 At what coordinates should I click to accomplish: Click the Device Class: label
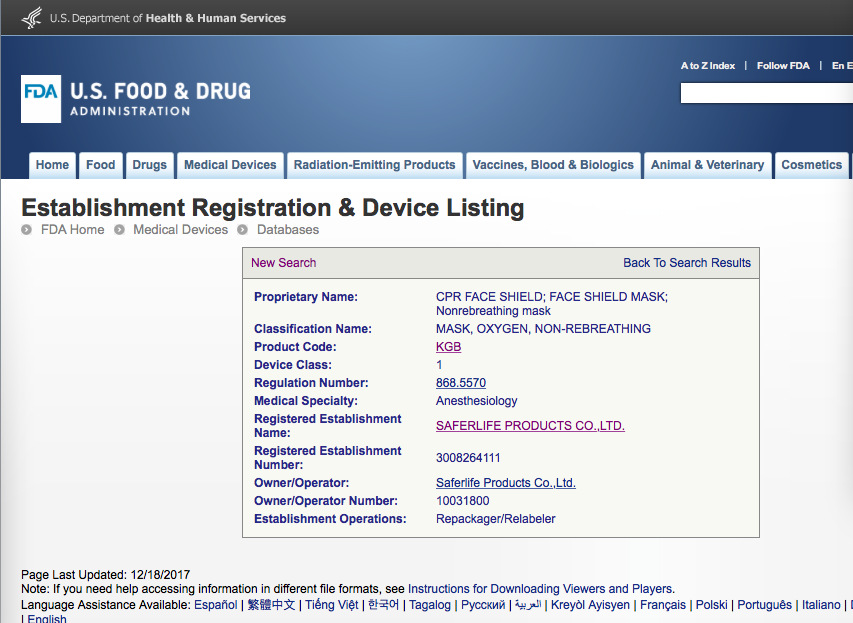click(293, 365)
